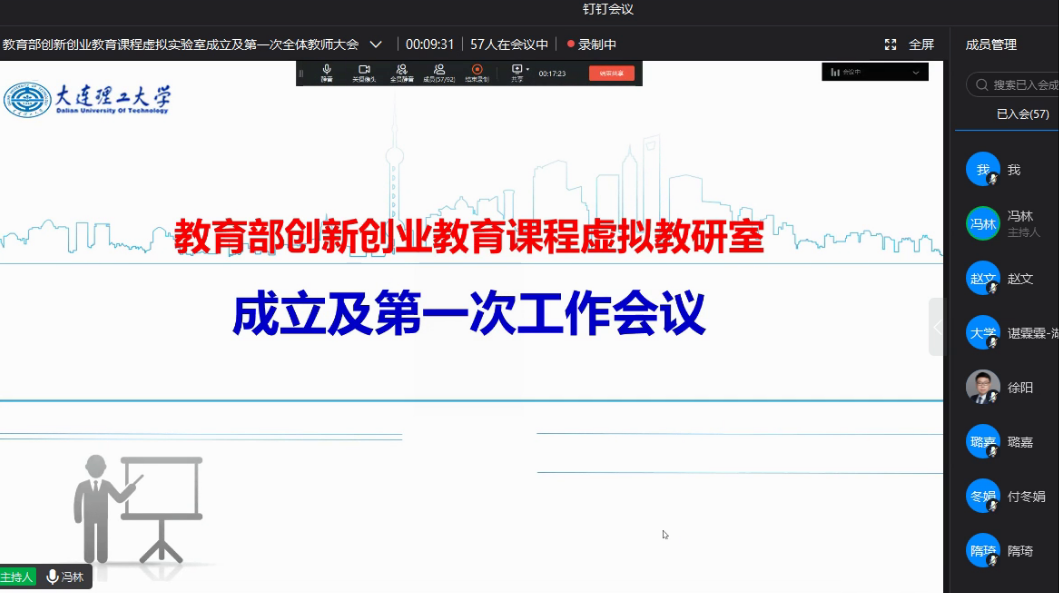1059x593 pixels.
Task: Click the microphone mute icon in shared toolbar
Action: (327, 70)
